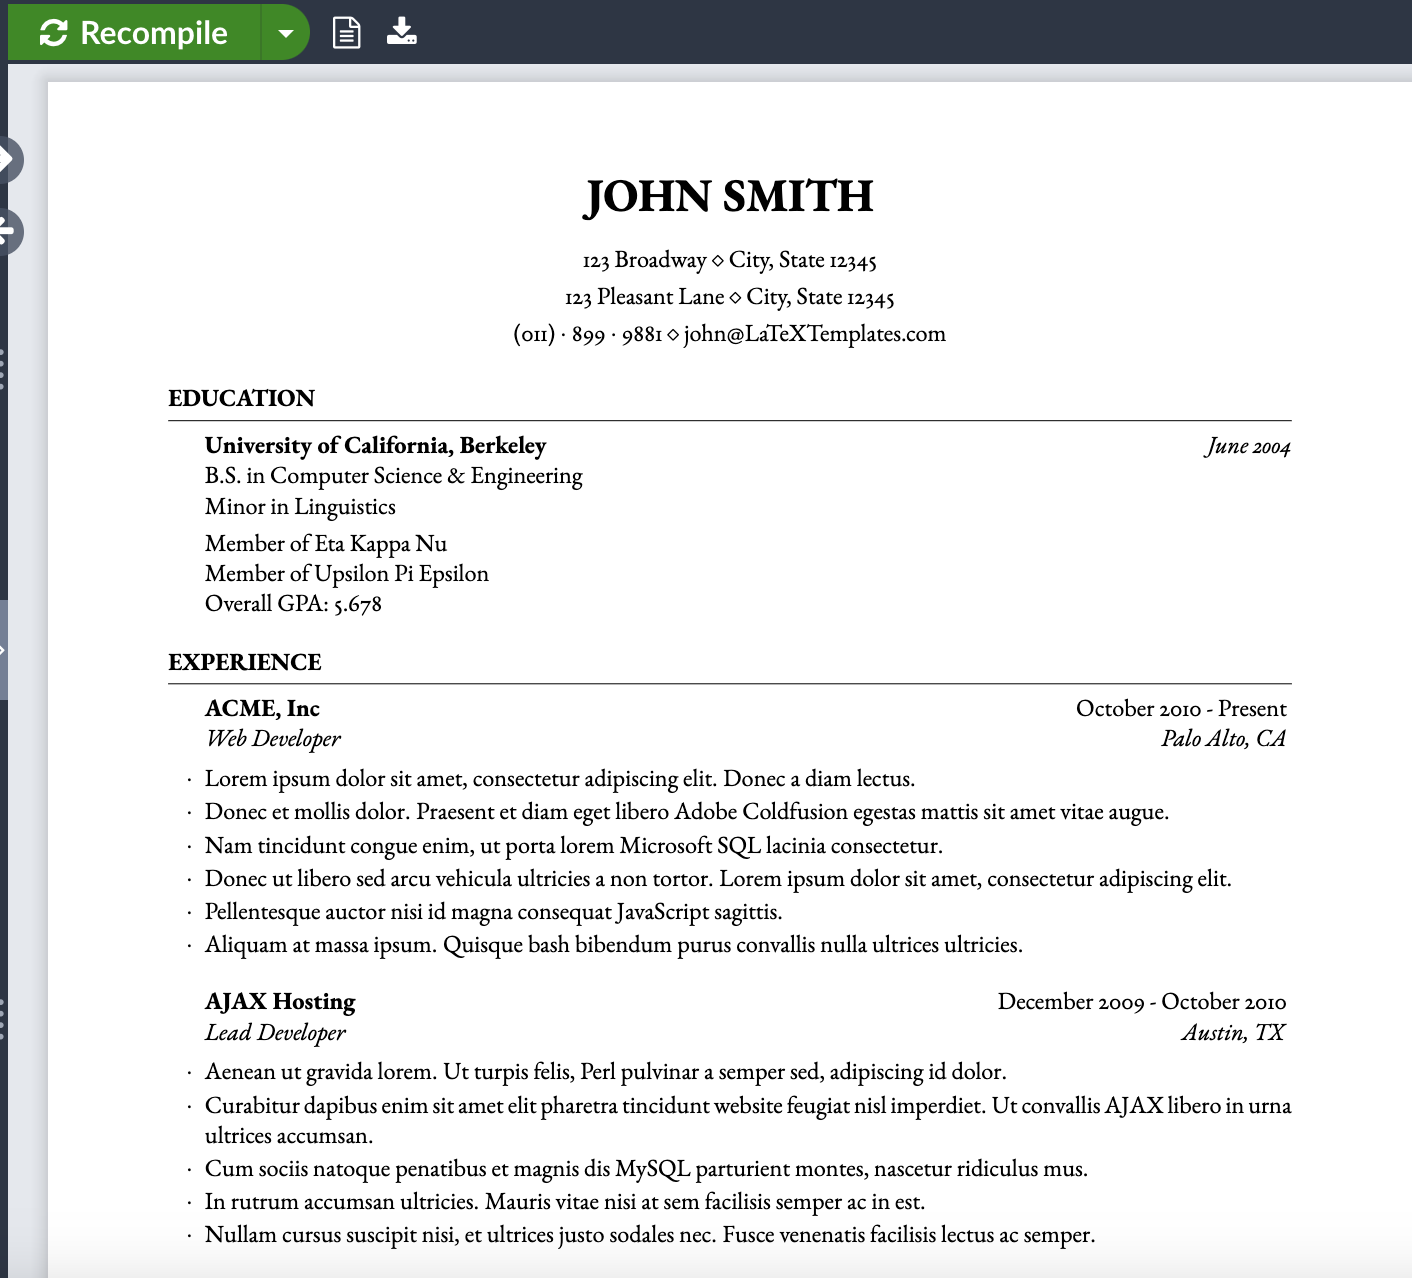Screen dimensions: 1412x1278
Task: Click the bullet starting 'Aenean ut gravida lorem'
Action: 606,1072
